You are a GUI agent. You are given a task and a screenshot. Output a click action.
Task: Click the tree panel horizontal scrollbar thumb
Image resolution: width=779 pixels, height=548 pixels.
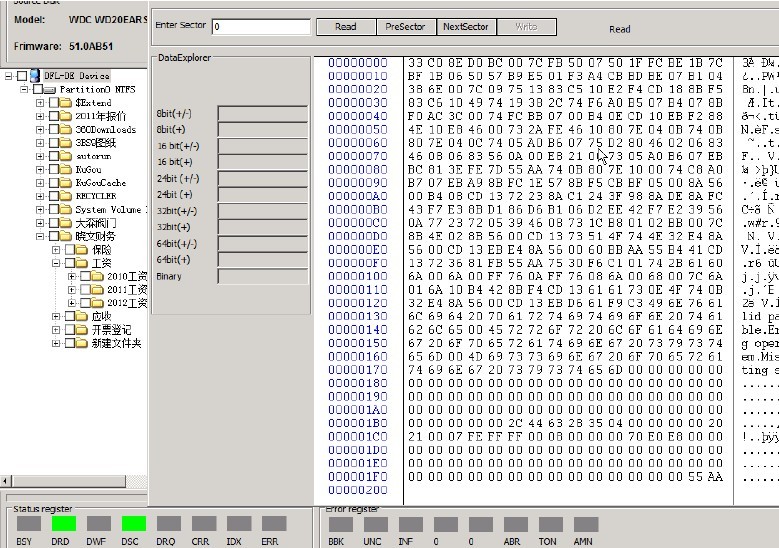(69, 481)
